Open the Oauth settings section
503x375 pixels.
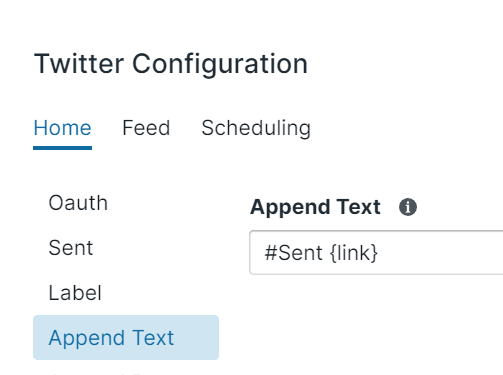(x=78, y=203)
